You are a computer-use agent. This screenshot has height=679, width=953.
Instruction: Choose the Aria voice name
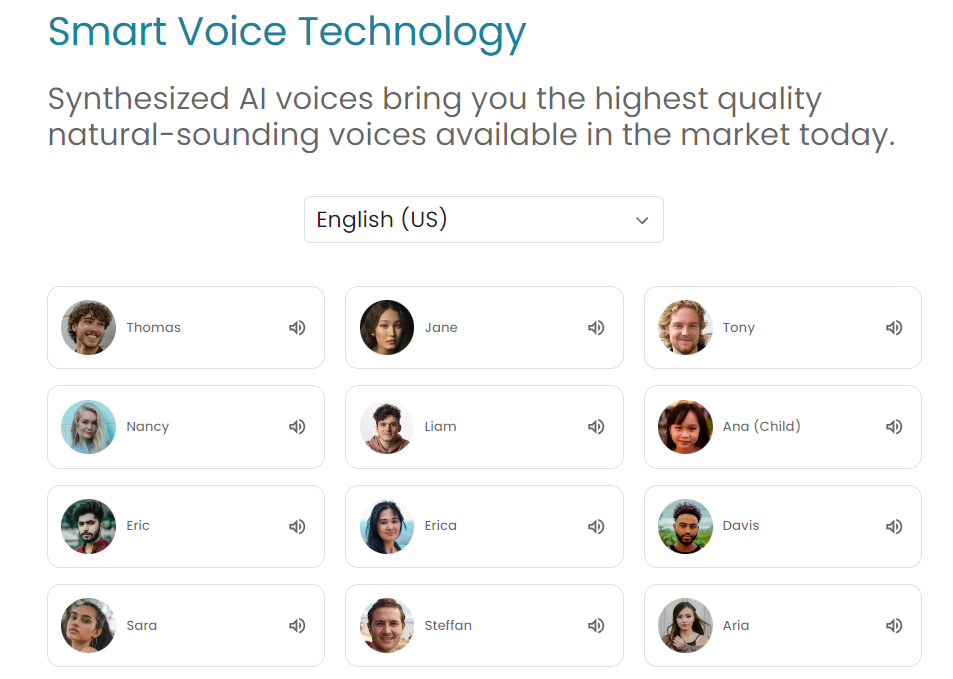click(735, 626)
